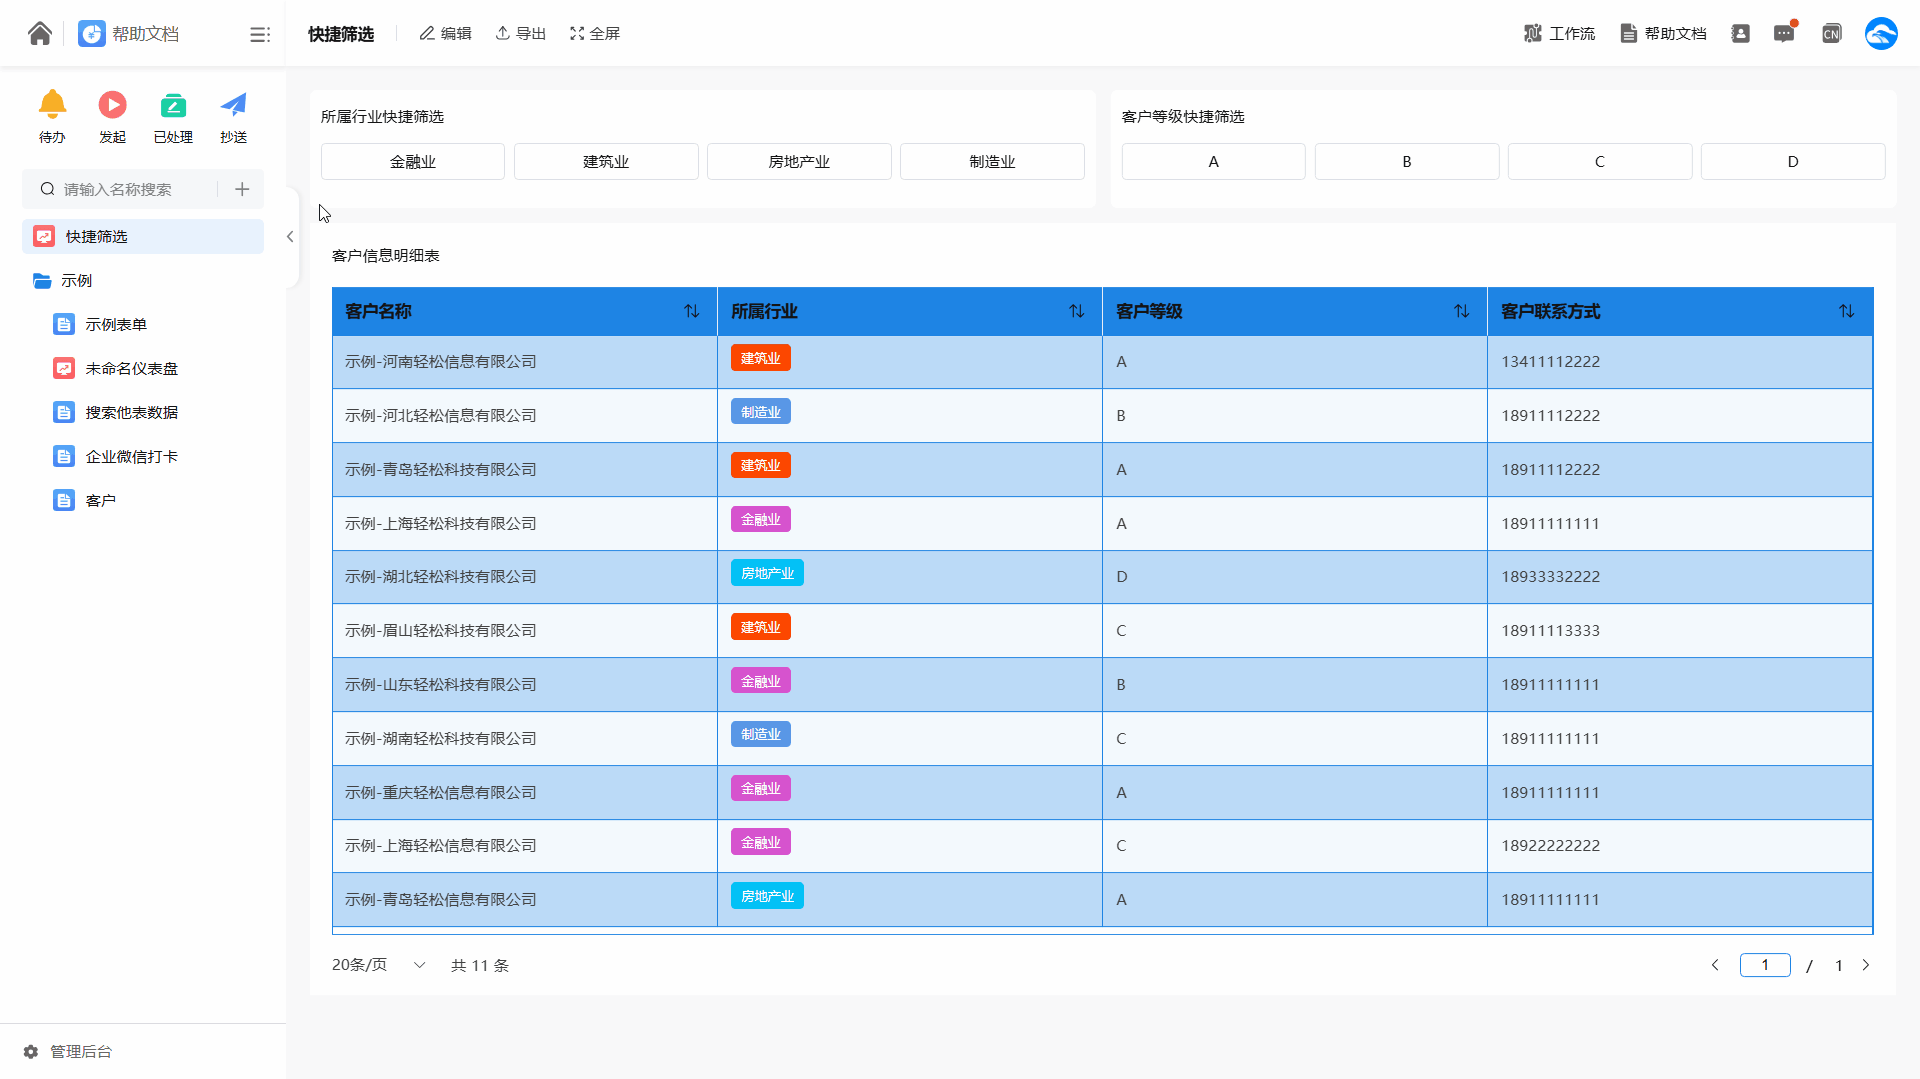The image size is (1920, 1079).
Task: Open 管理后台 settings
Action: 68,1052
